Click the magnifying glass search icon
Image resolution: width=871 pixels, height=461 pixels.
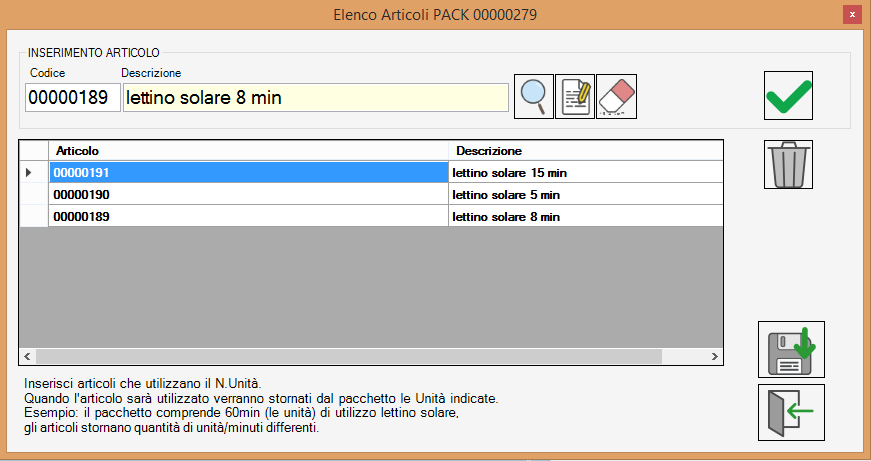(534, 96)
